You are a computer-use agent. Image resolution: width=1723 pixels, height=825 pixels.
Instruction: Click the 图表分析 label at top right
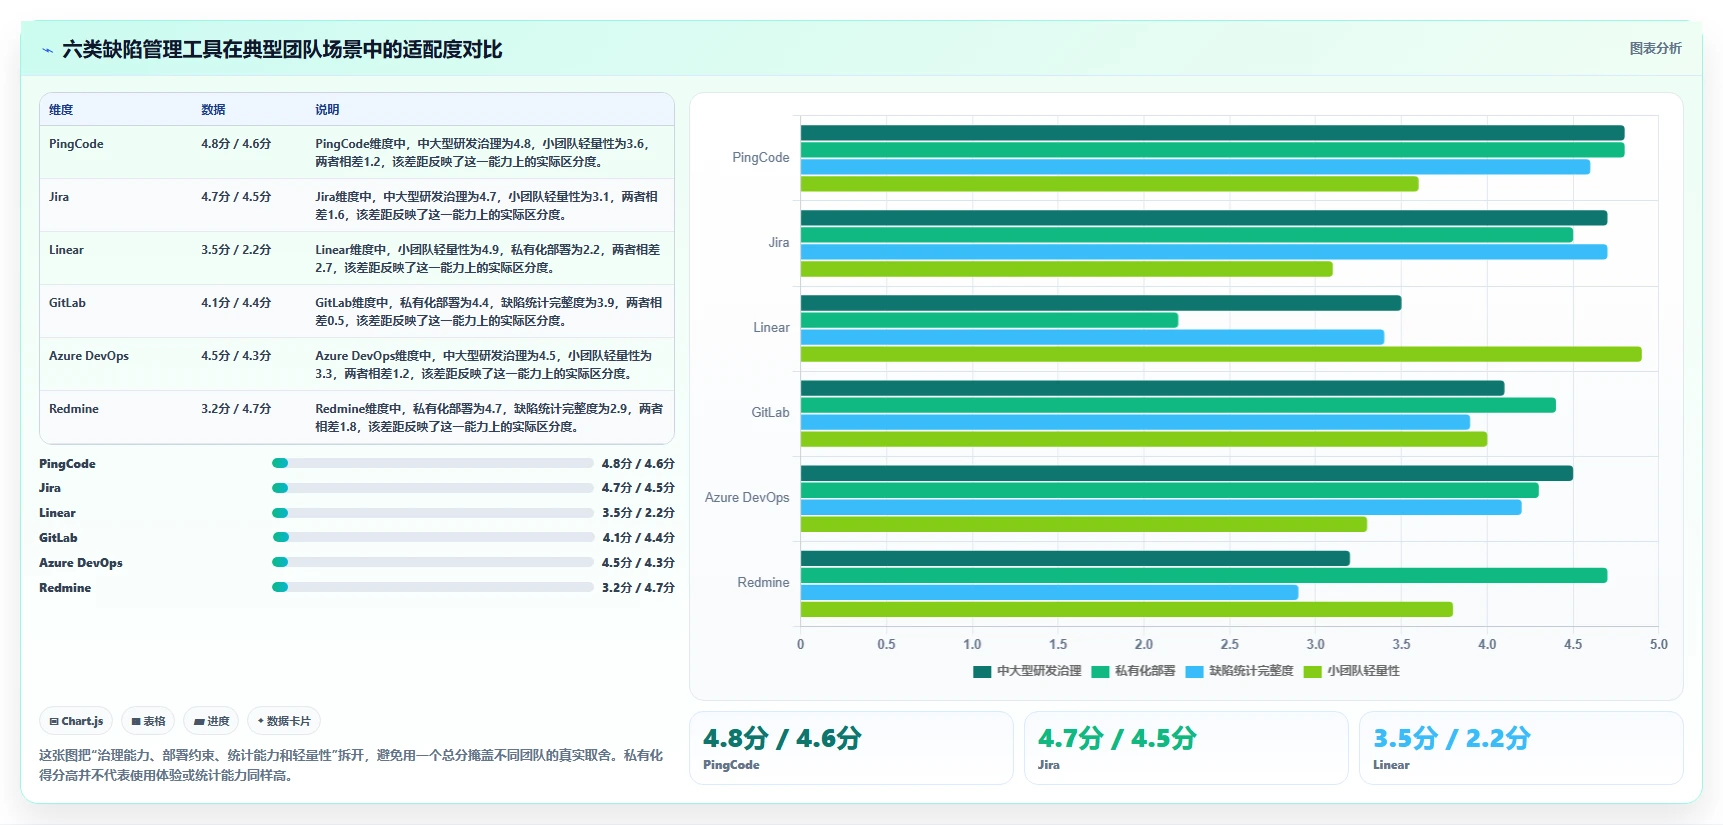(x=1655, y=48)
